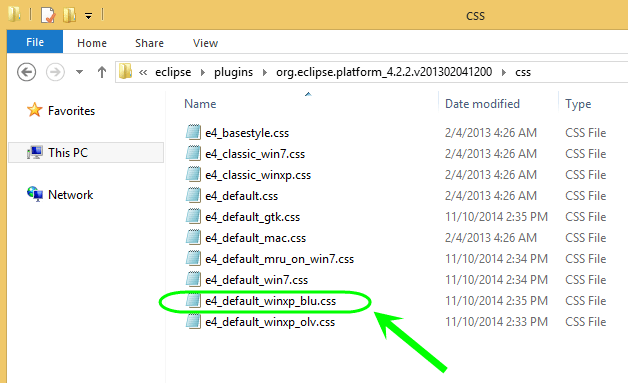Select file e4_default.css
The image size is (628, 383).
pos(242,196)
